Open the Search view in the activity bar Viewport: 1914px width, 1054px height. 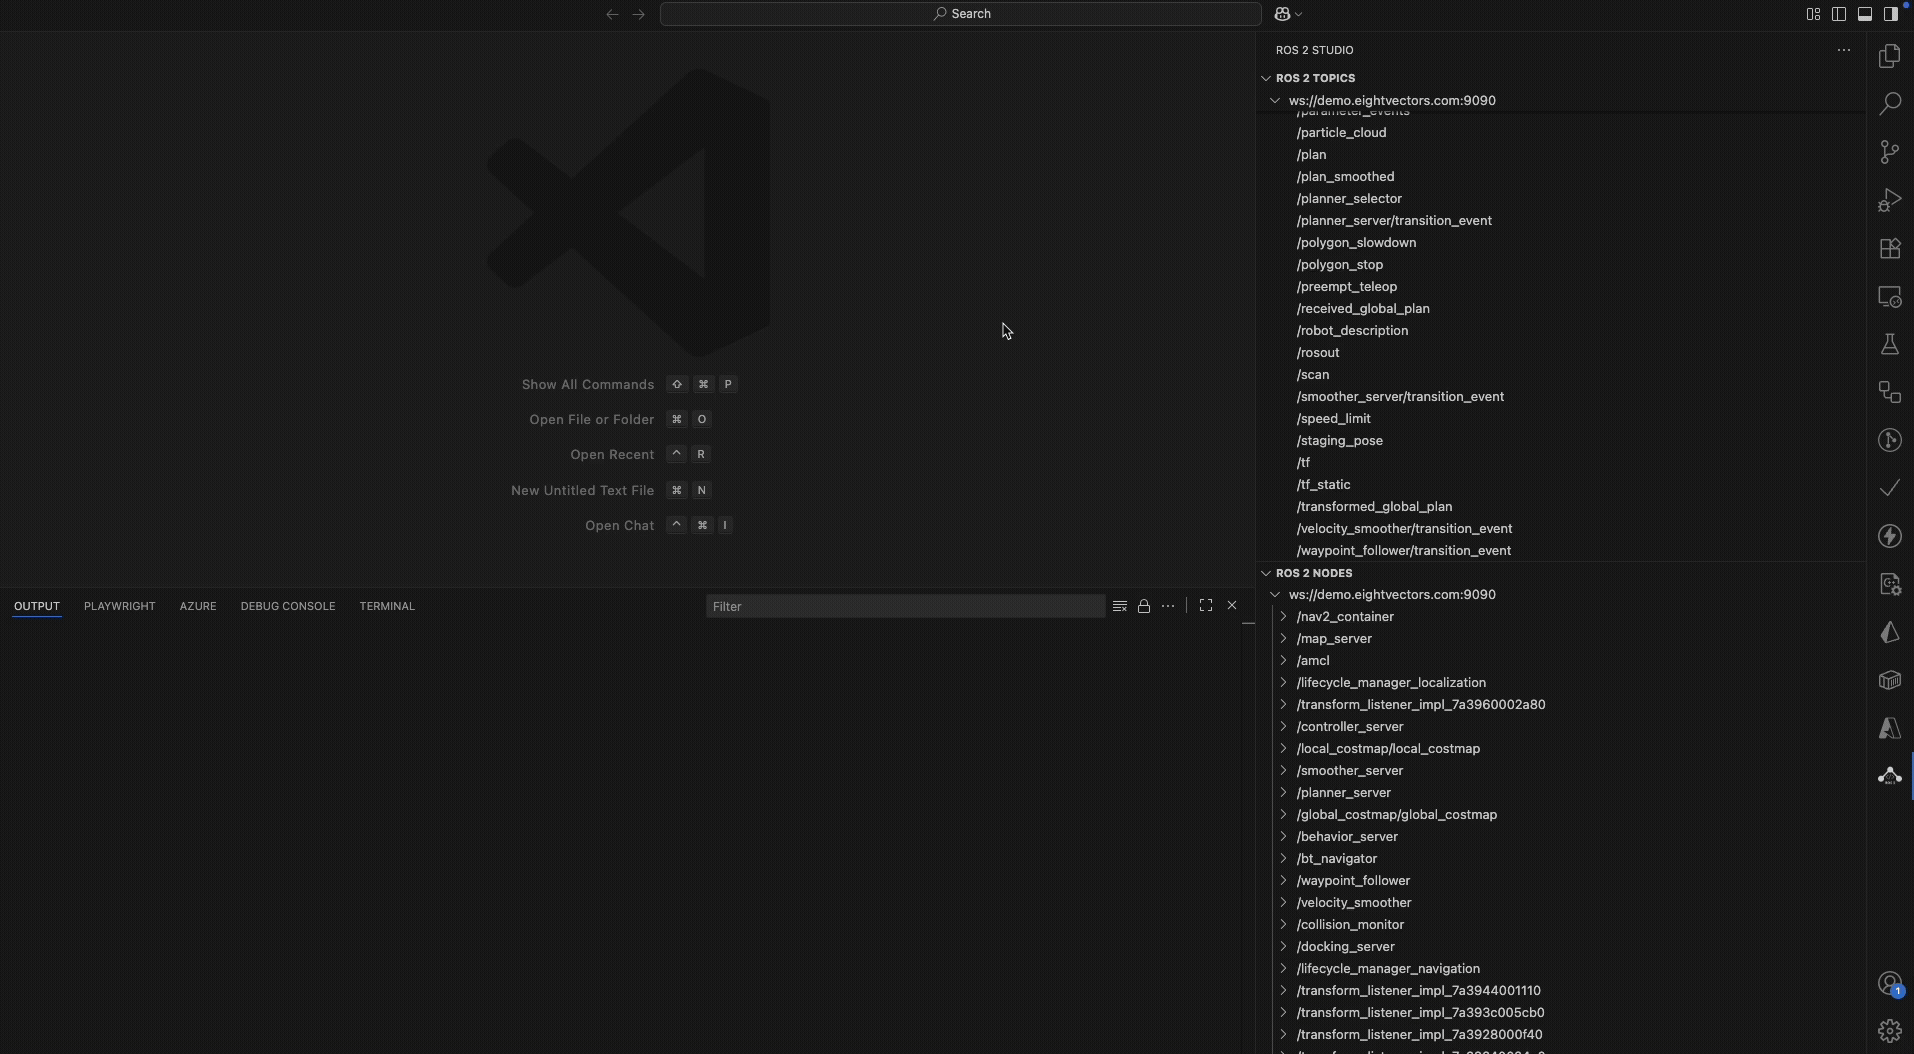click(1889, 104)
